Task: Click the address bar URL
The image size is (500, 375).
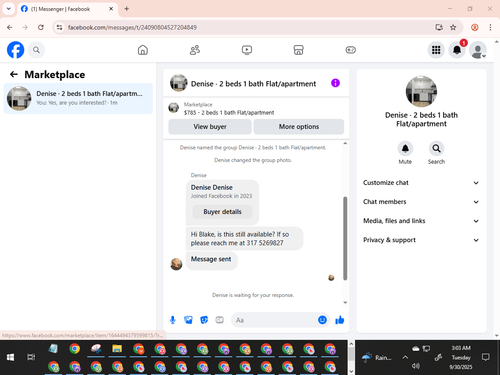Action: [132, 27]
